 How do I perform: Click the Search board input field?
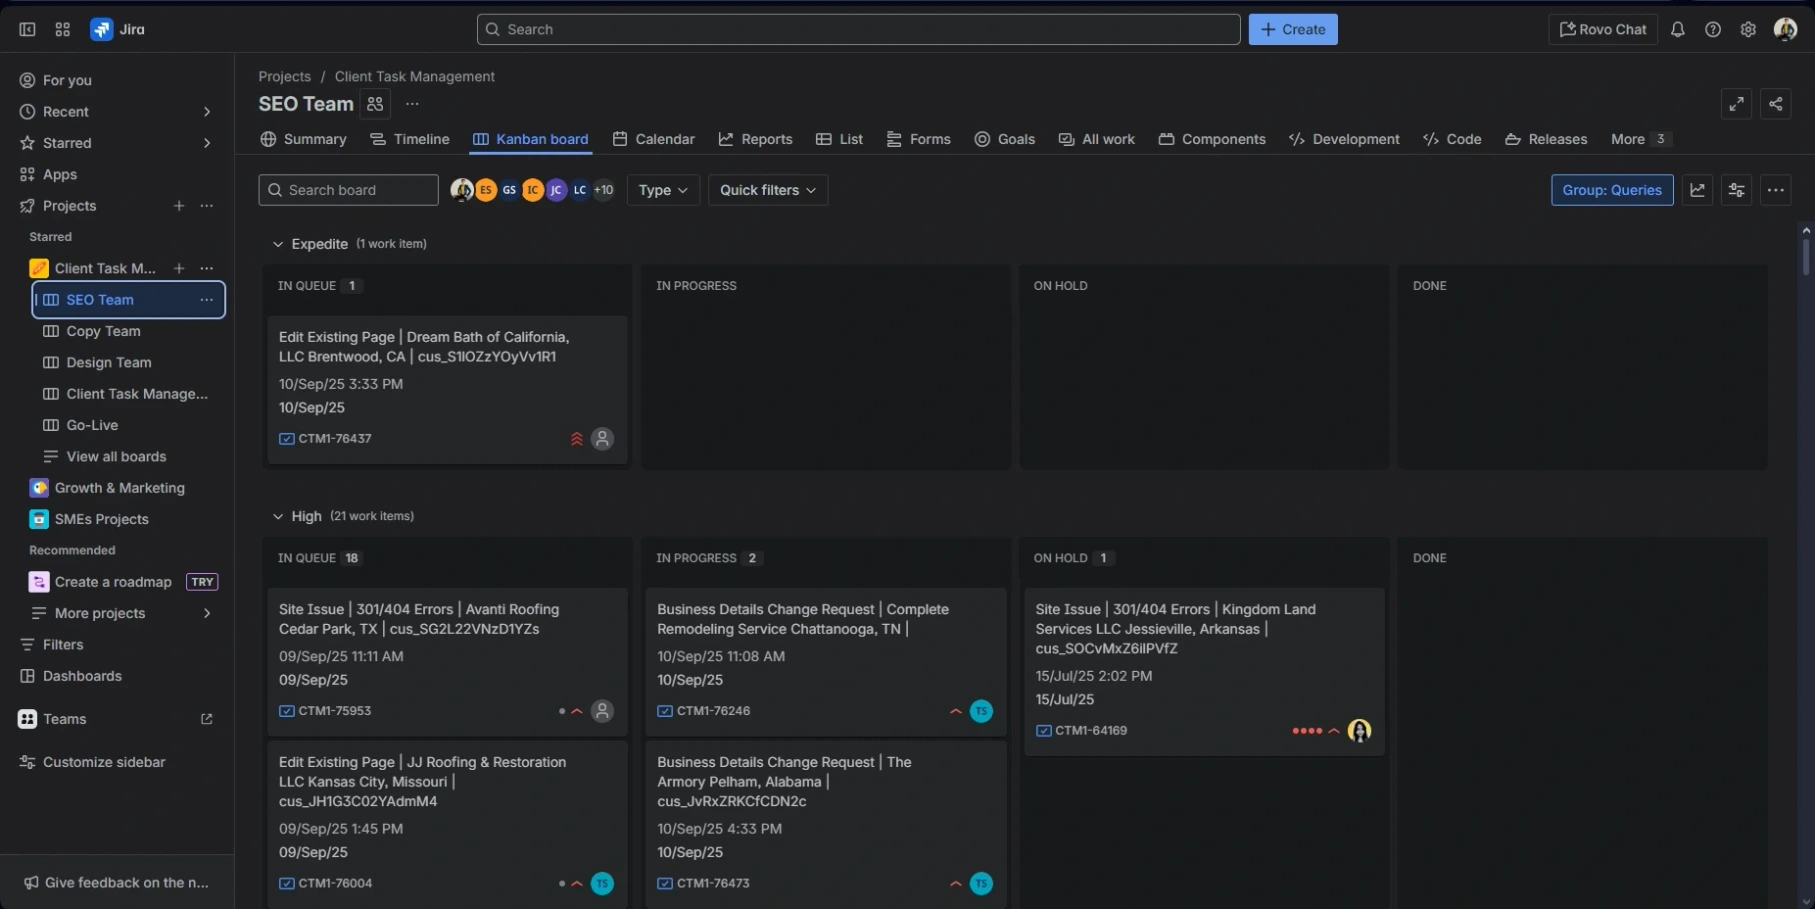pyautogui.click(x=348, y=190)
